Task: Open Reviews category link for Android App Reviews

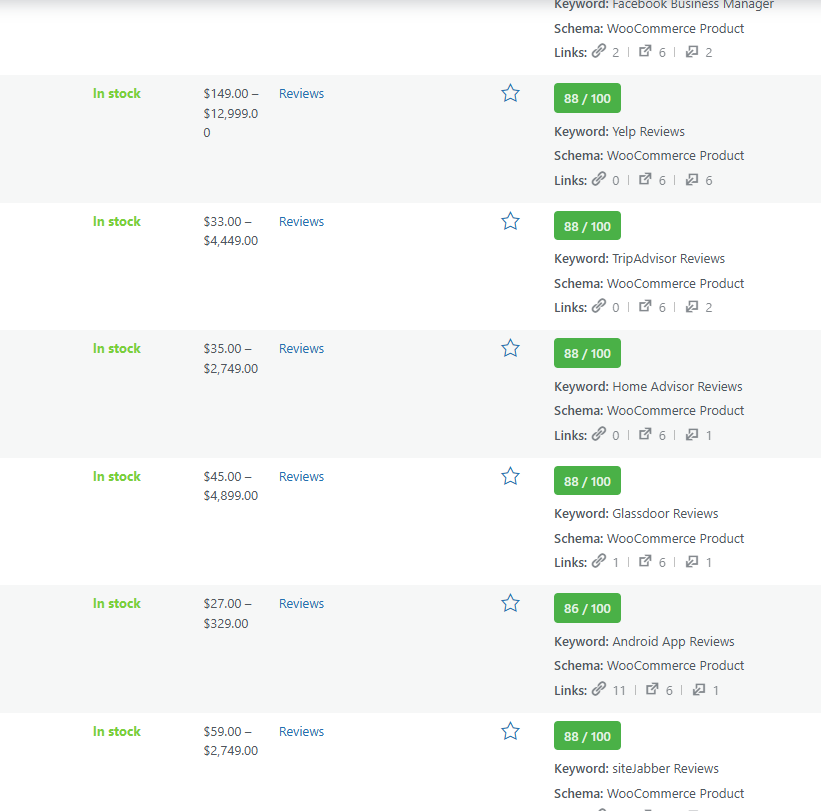Action: click(301, 604)
